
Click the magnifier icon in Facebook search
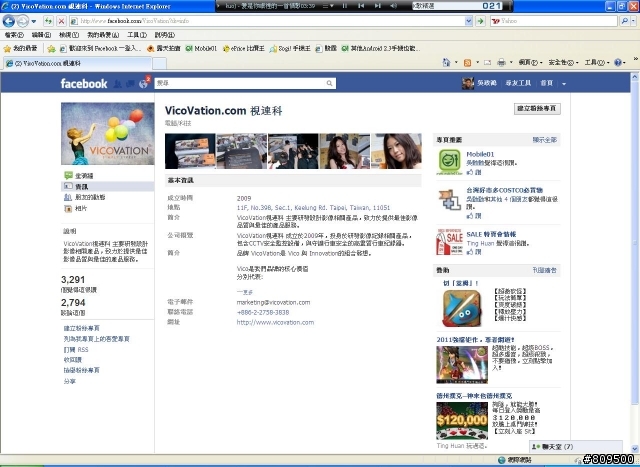329,83
